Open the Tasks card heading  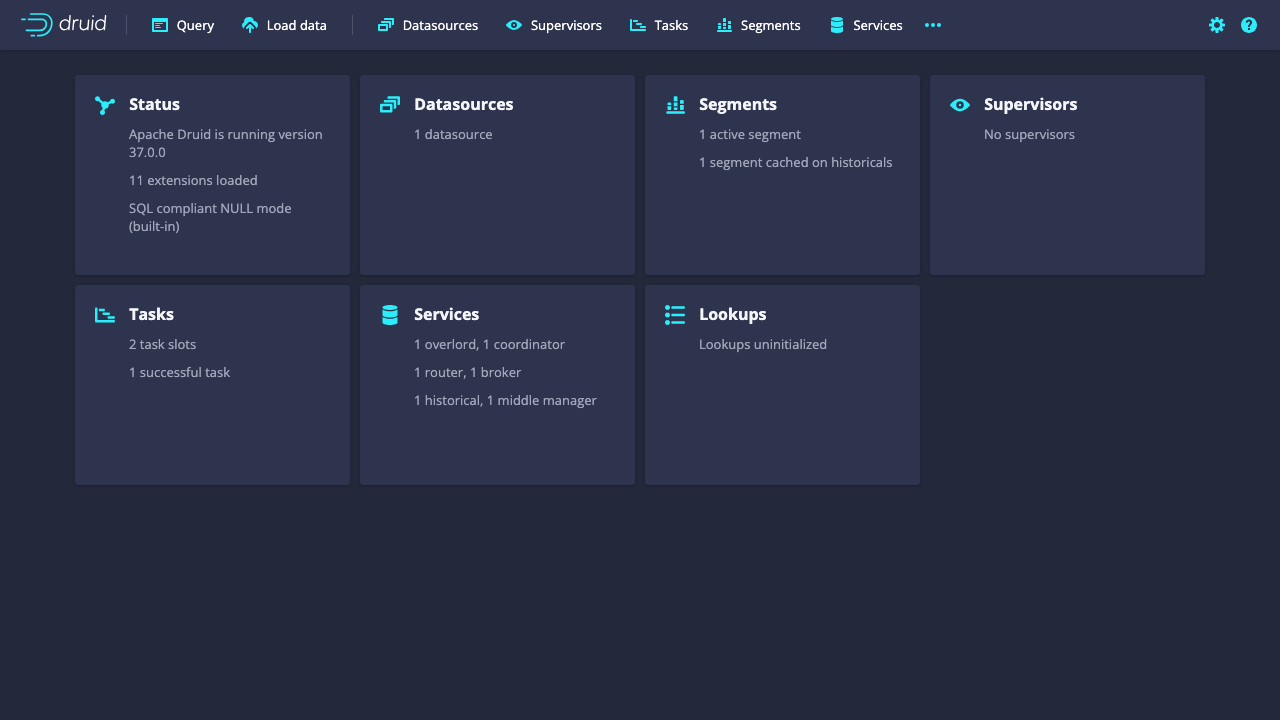tap(151, 314)
